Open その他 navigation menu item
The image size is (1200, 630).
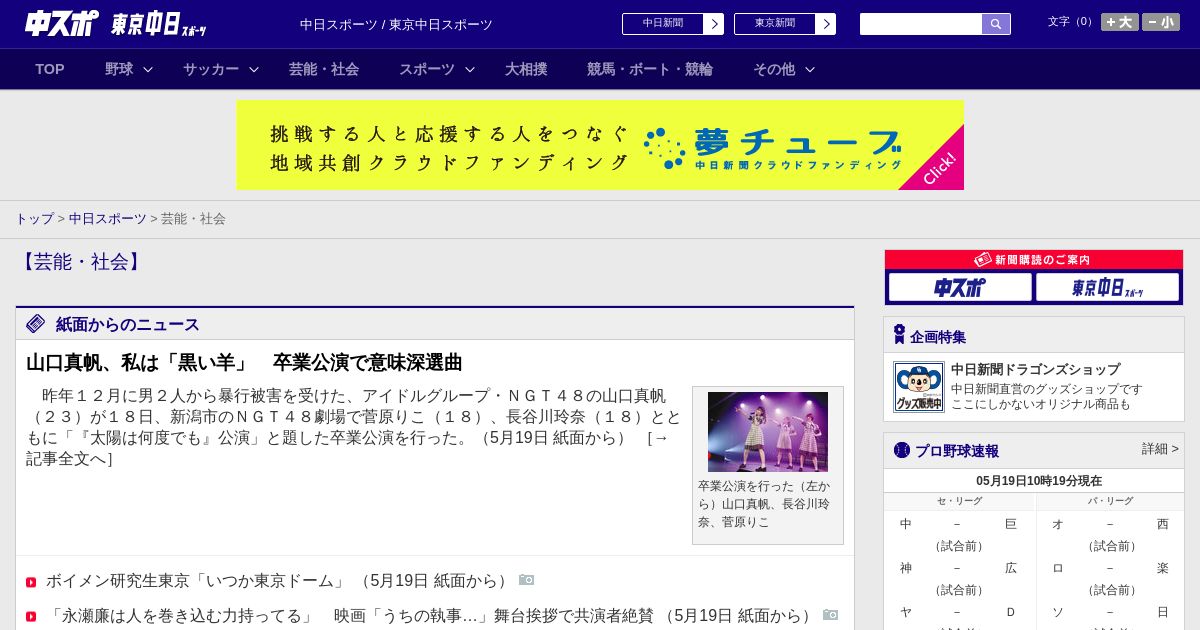[x=774, y=69]
